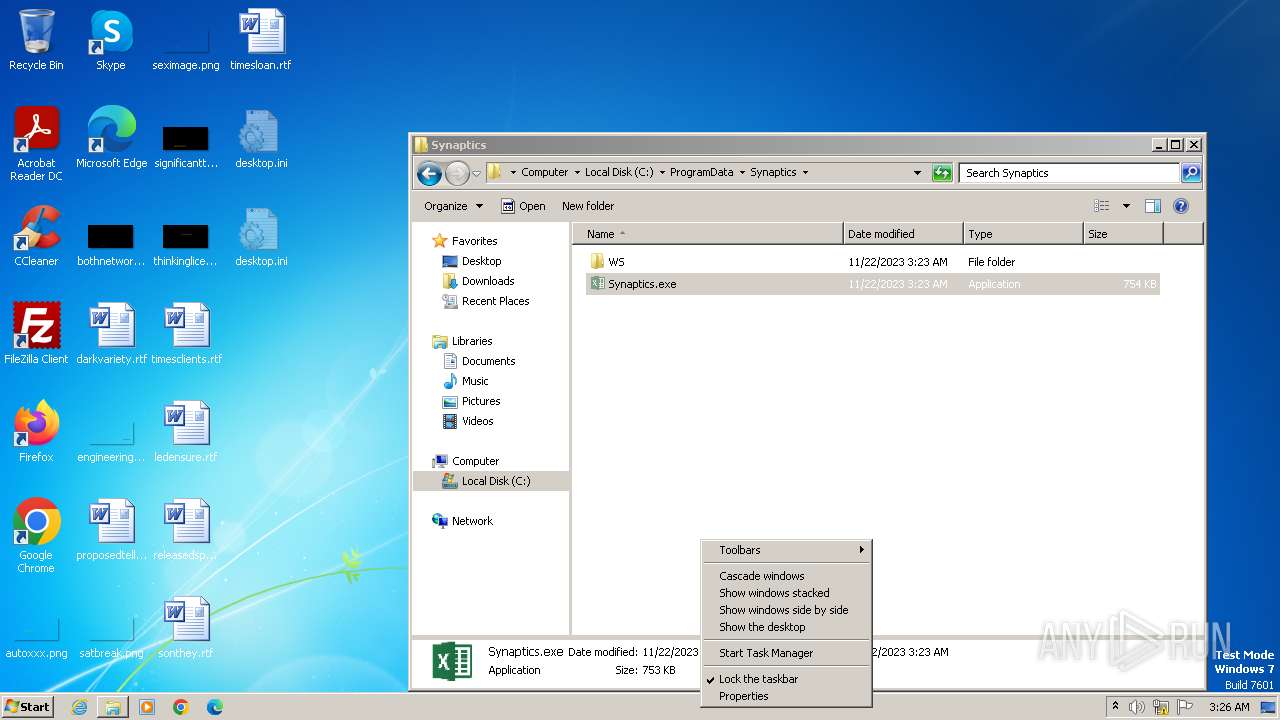This screenshot has width=1280, height=720.
Task: Open Chrome from the taskbar
Action: click(x=181, y=707)
